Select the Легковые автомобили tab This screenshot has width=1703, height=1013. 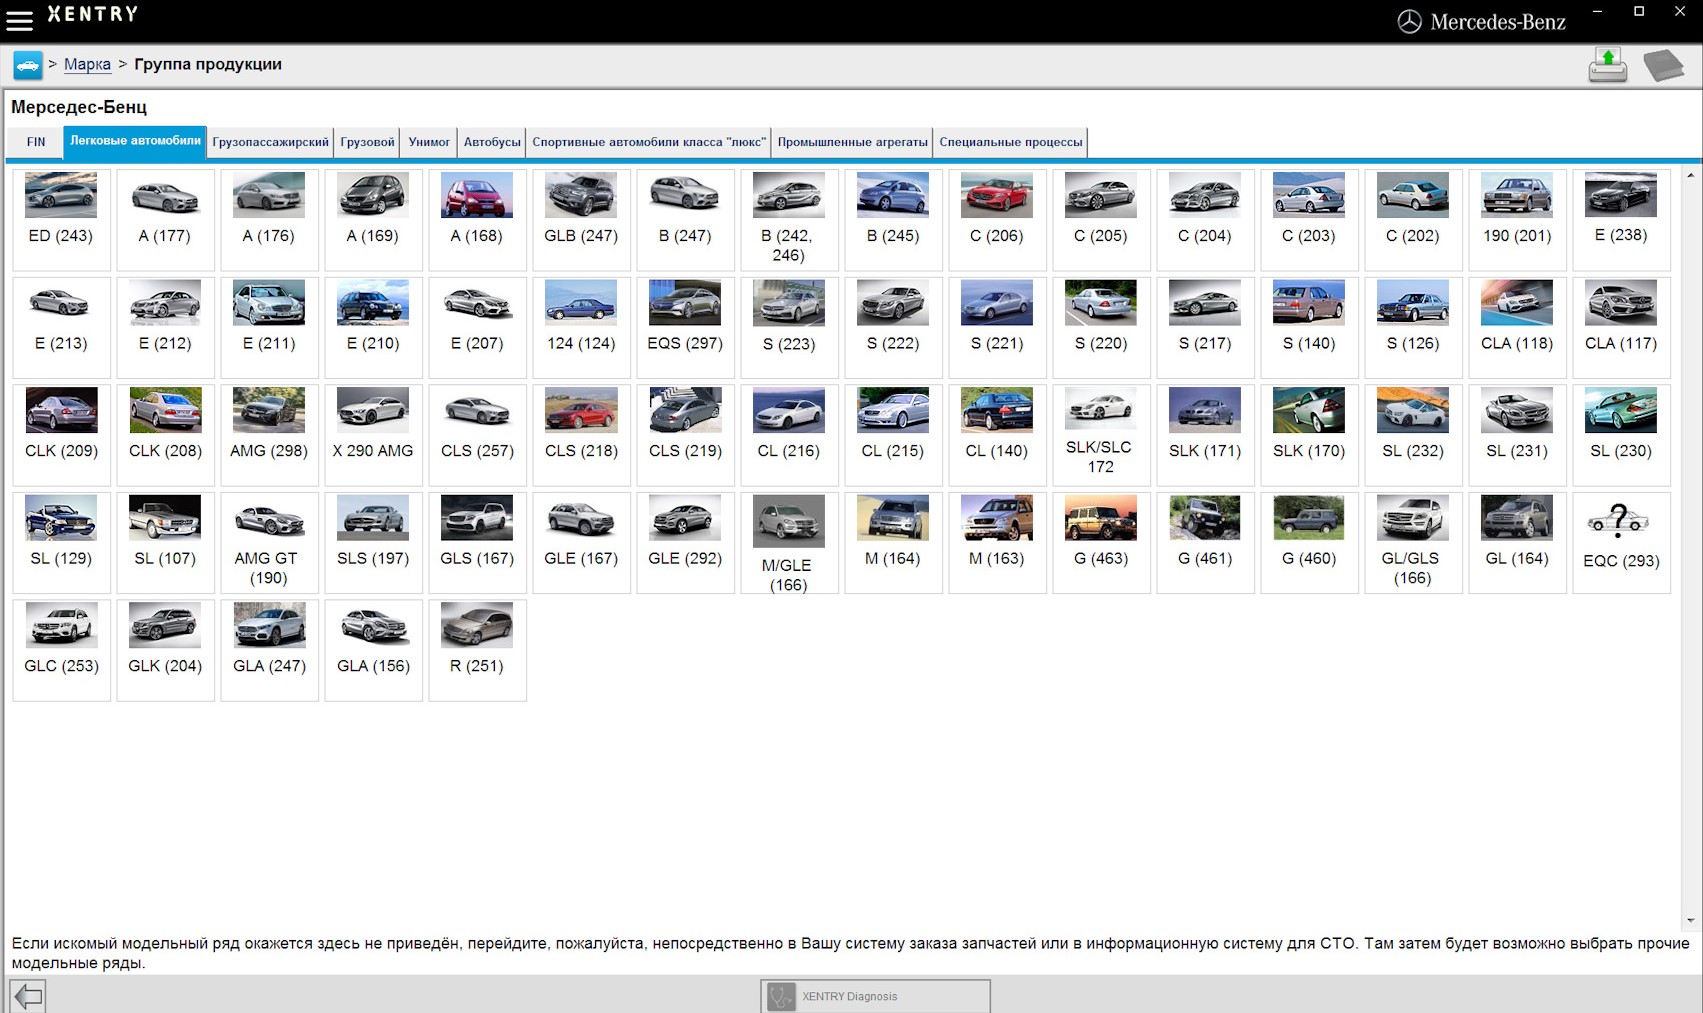[135, 142]
